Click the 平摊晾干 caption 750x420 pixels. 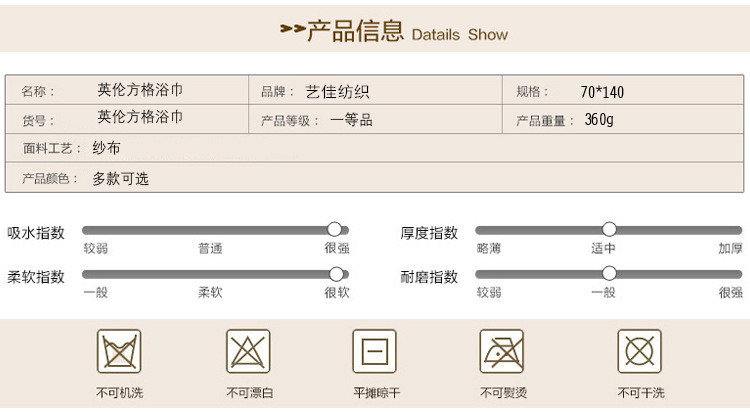[376, 393]
